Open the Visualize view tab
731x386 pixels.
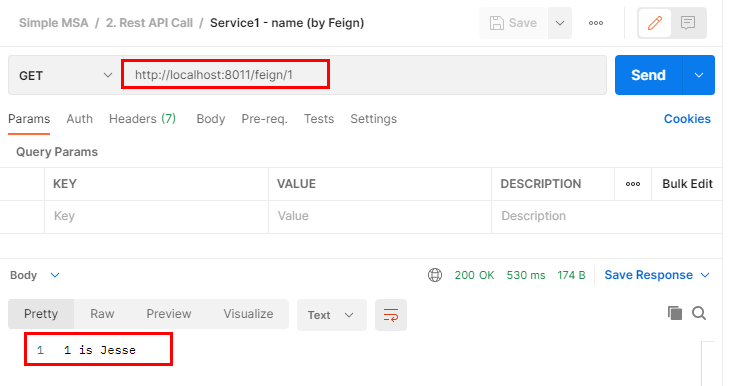point(248,314)
